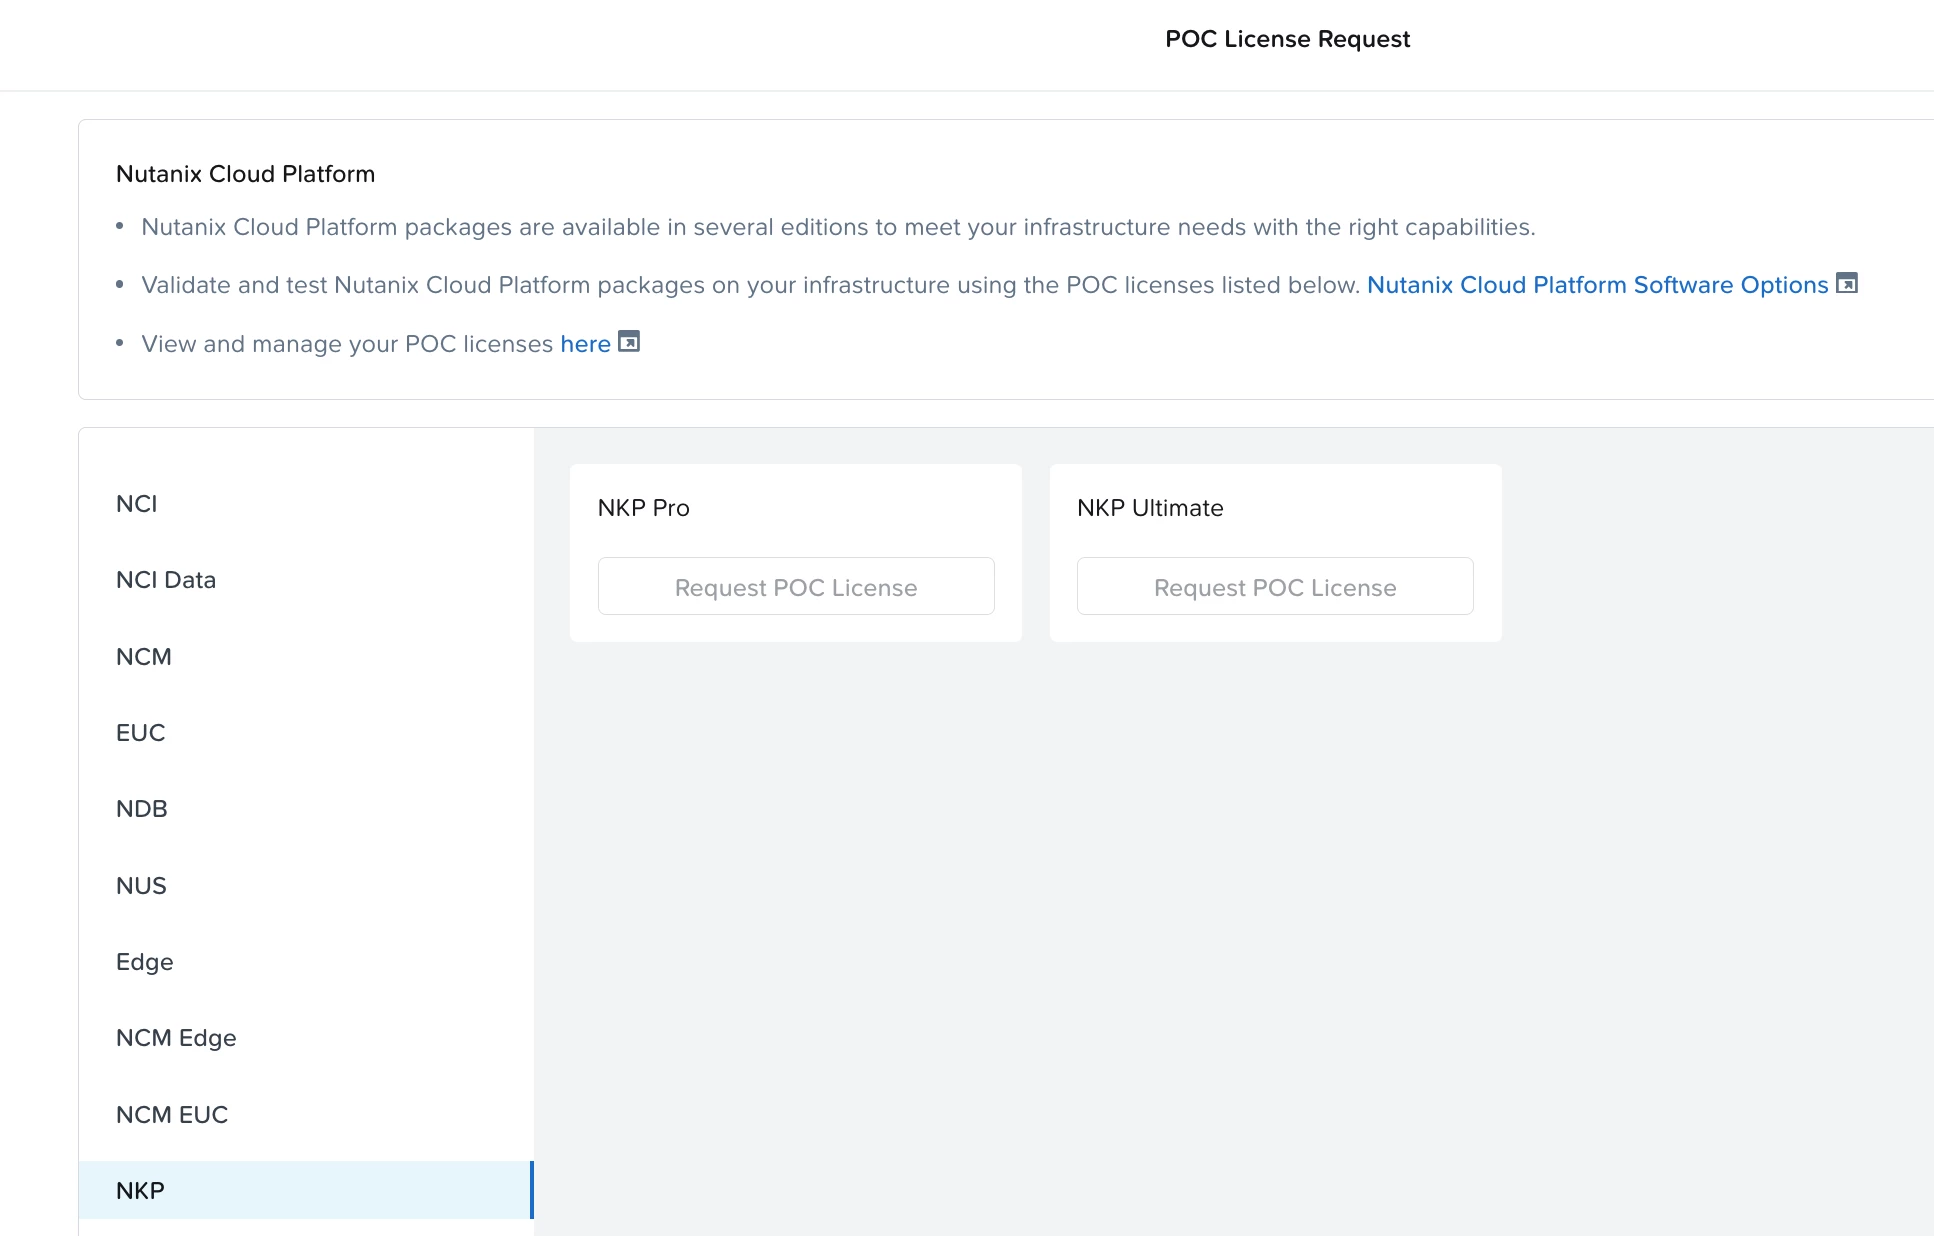Screen dimensions: 1934x1236
Task: Click external link icon beside 'here'
Action: (629, 342)
